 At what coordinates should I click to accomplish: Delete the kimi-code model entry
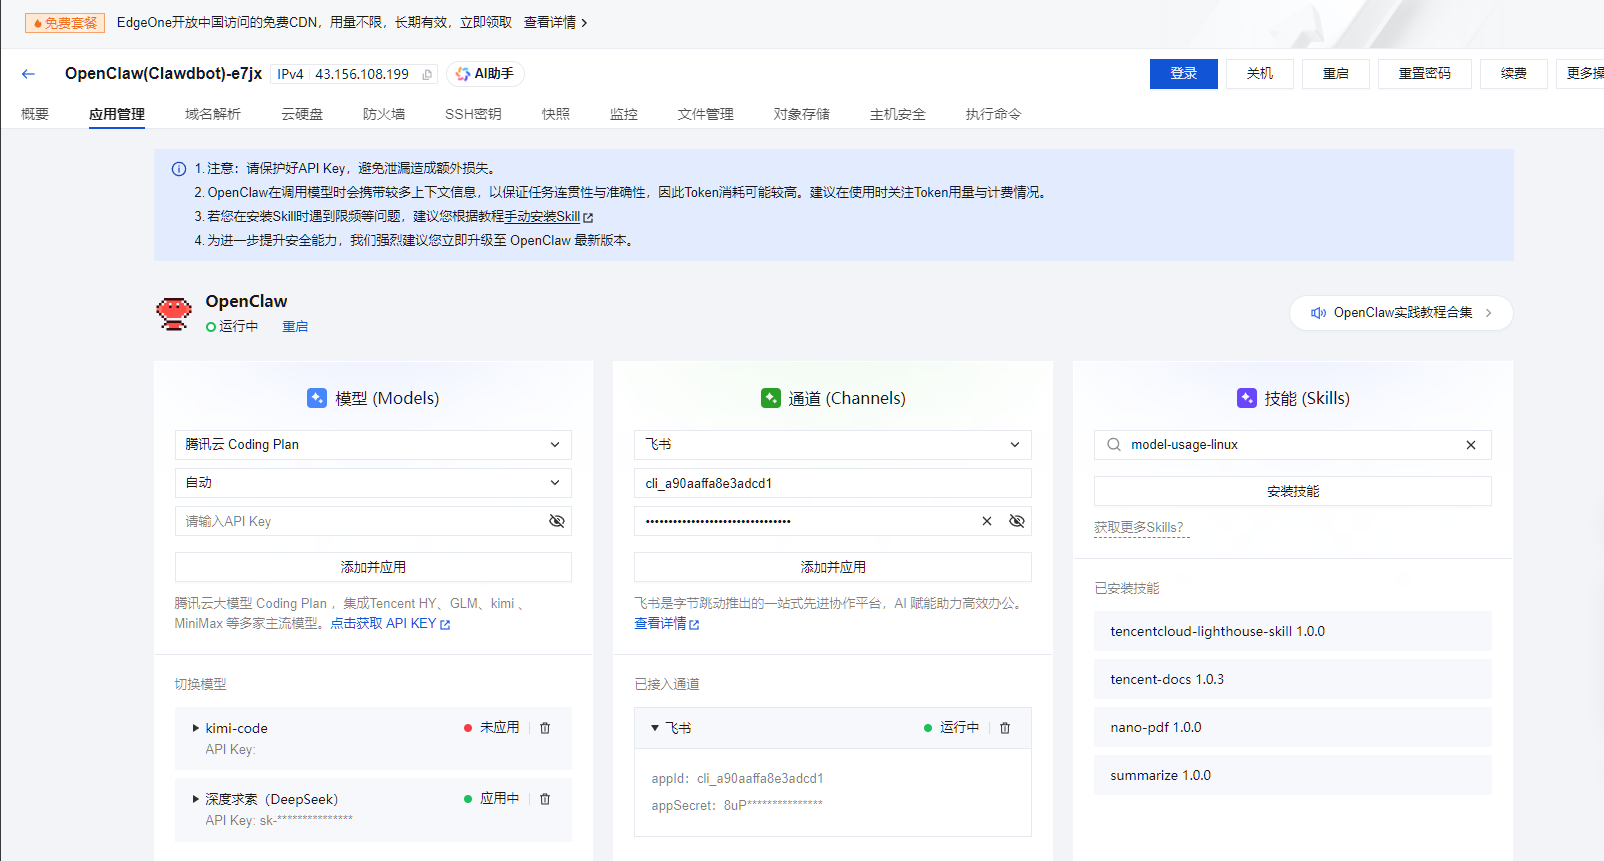(x=545, y=728)
